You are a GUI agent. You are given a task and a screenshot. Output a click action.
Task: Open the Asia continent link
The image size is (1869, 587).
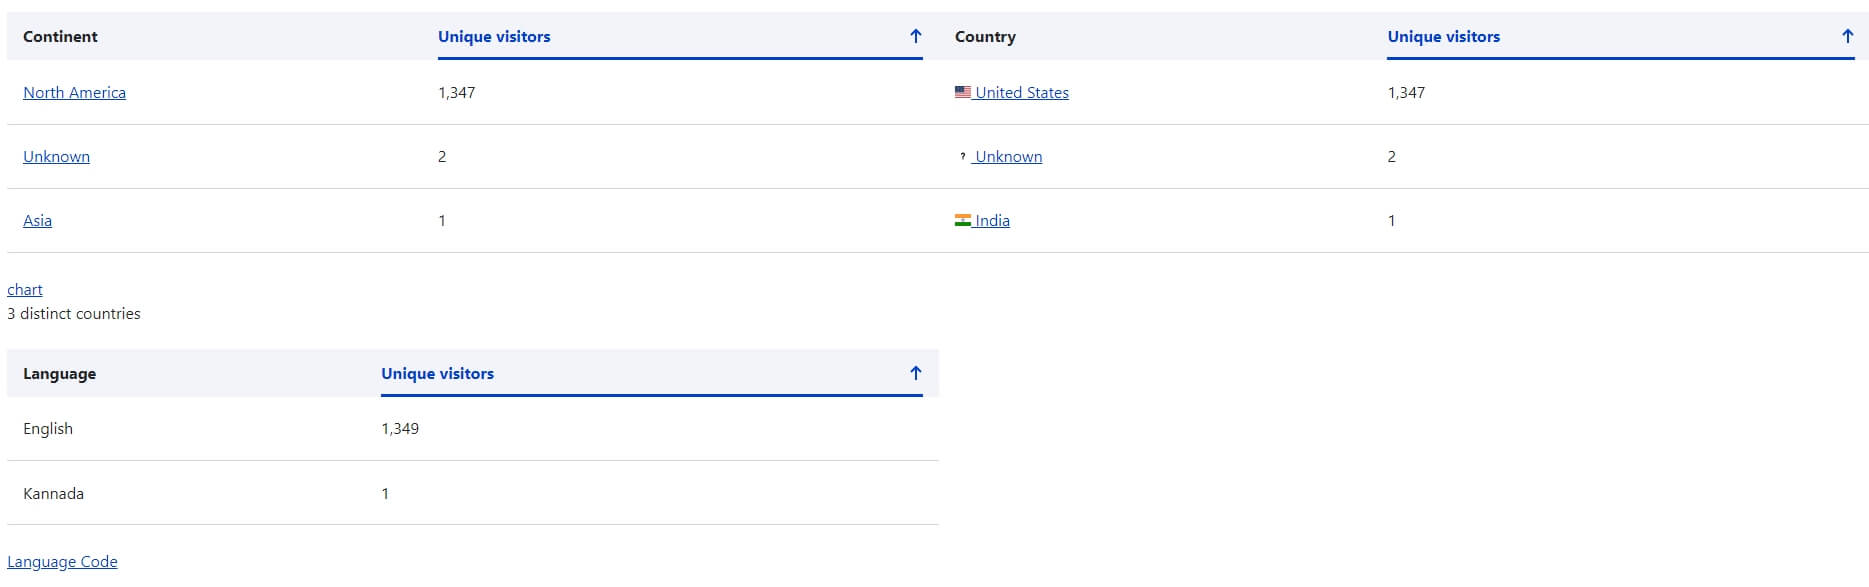pyautogui.click(x=37, y=221)
